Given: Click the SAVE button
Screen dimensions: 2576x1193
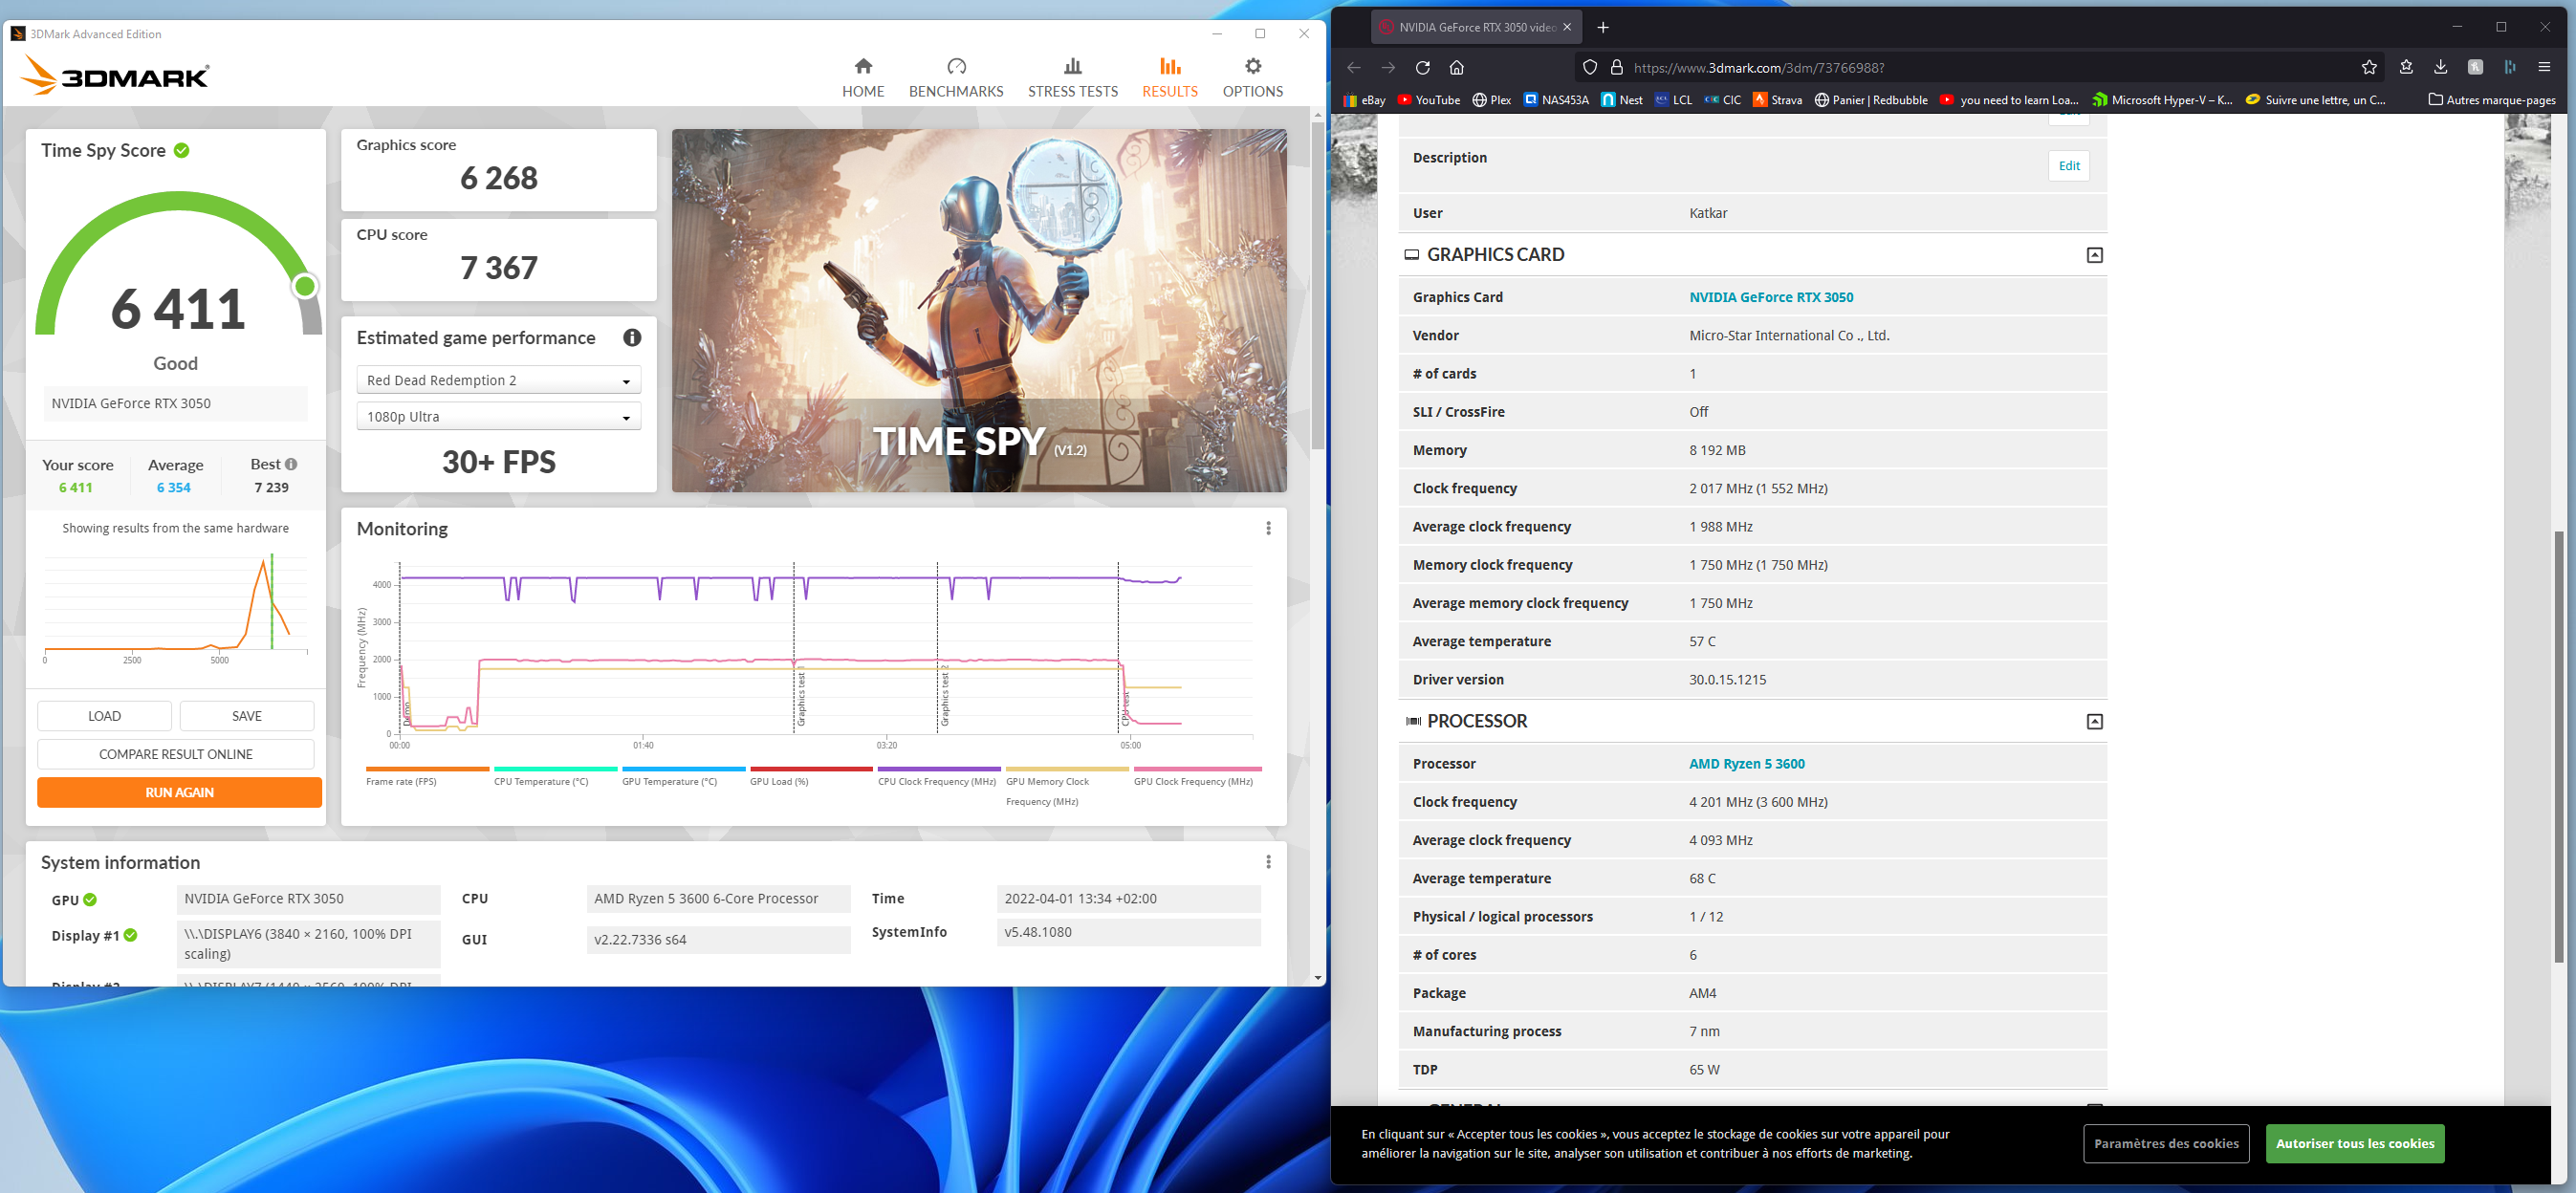Looking at the screenshot, I should click(247, 716).
